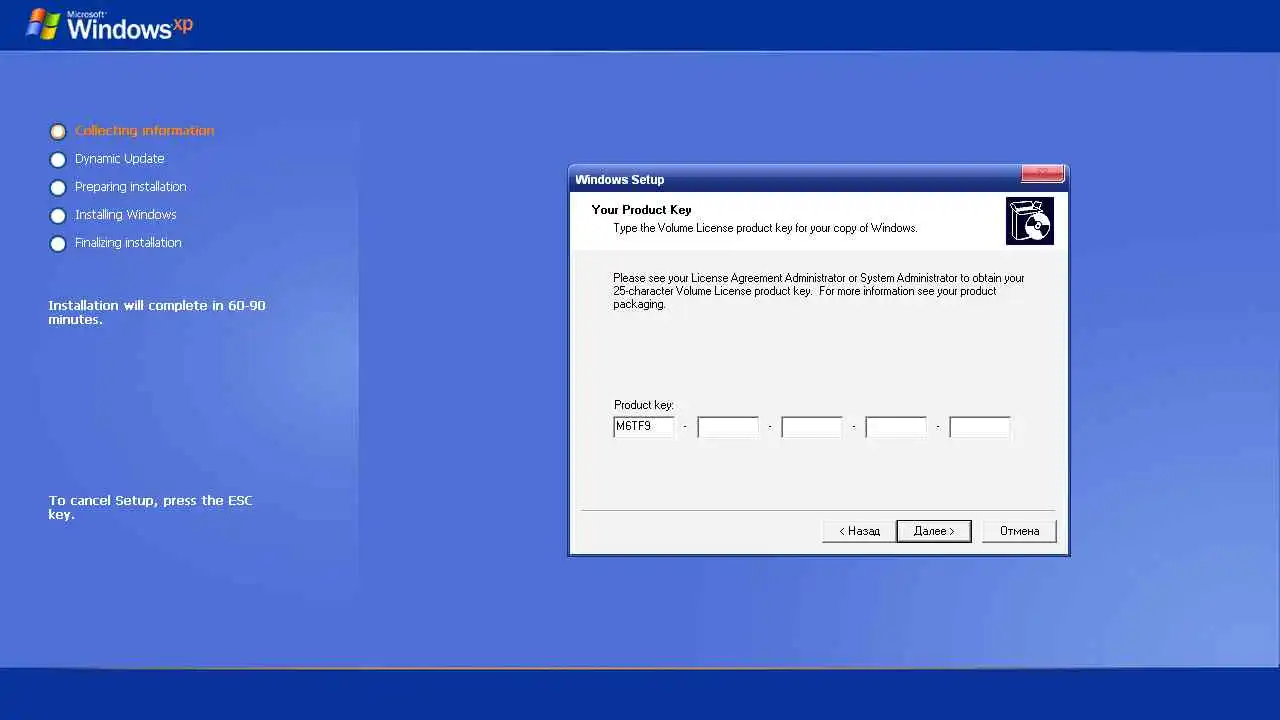Viewport: 1280px width, 720px height.
Task: Close the Windows Setup dialog
Action: click(1042, 175)
